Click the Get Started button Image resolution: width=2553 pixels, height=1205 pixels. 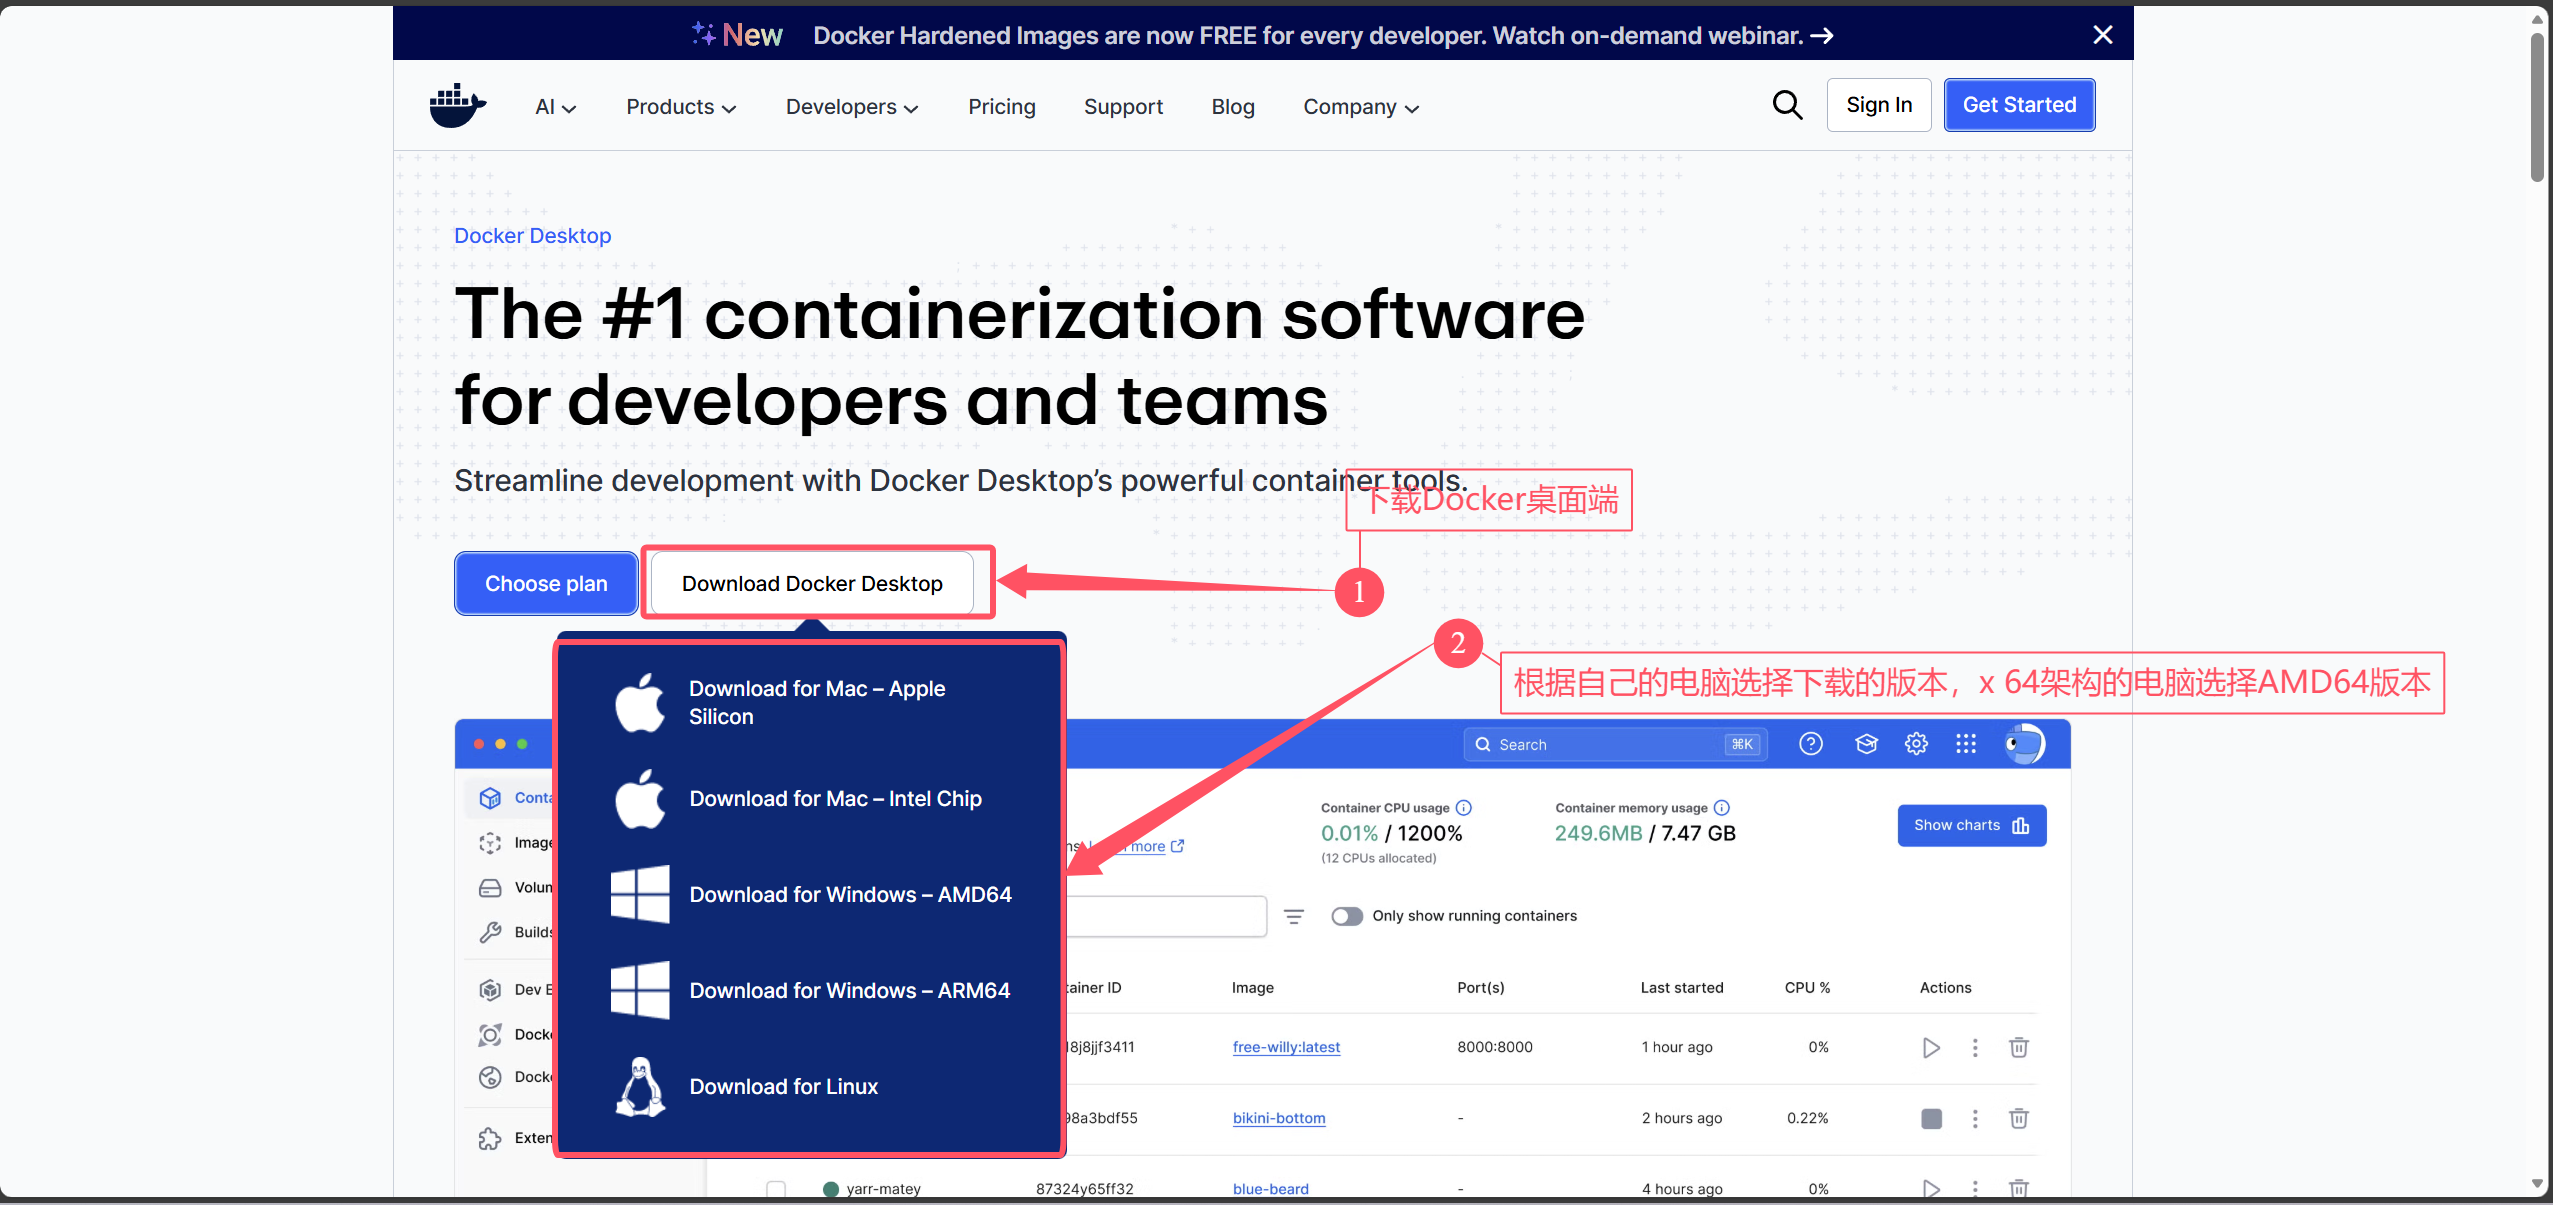point(2018,105)
